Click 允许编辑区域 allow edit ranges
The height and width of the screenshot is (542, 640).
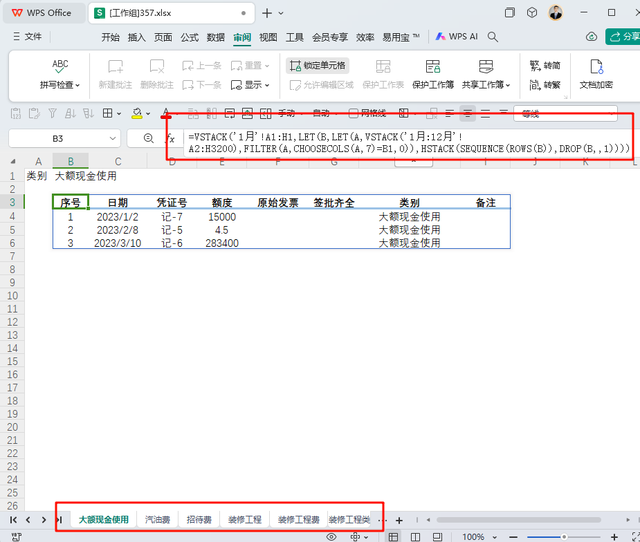pyautogui.click(x=321, y=85)
